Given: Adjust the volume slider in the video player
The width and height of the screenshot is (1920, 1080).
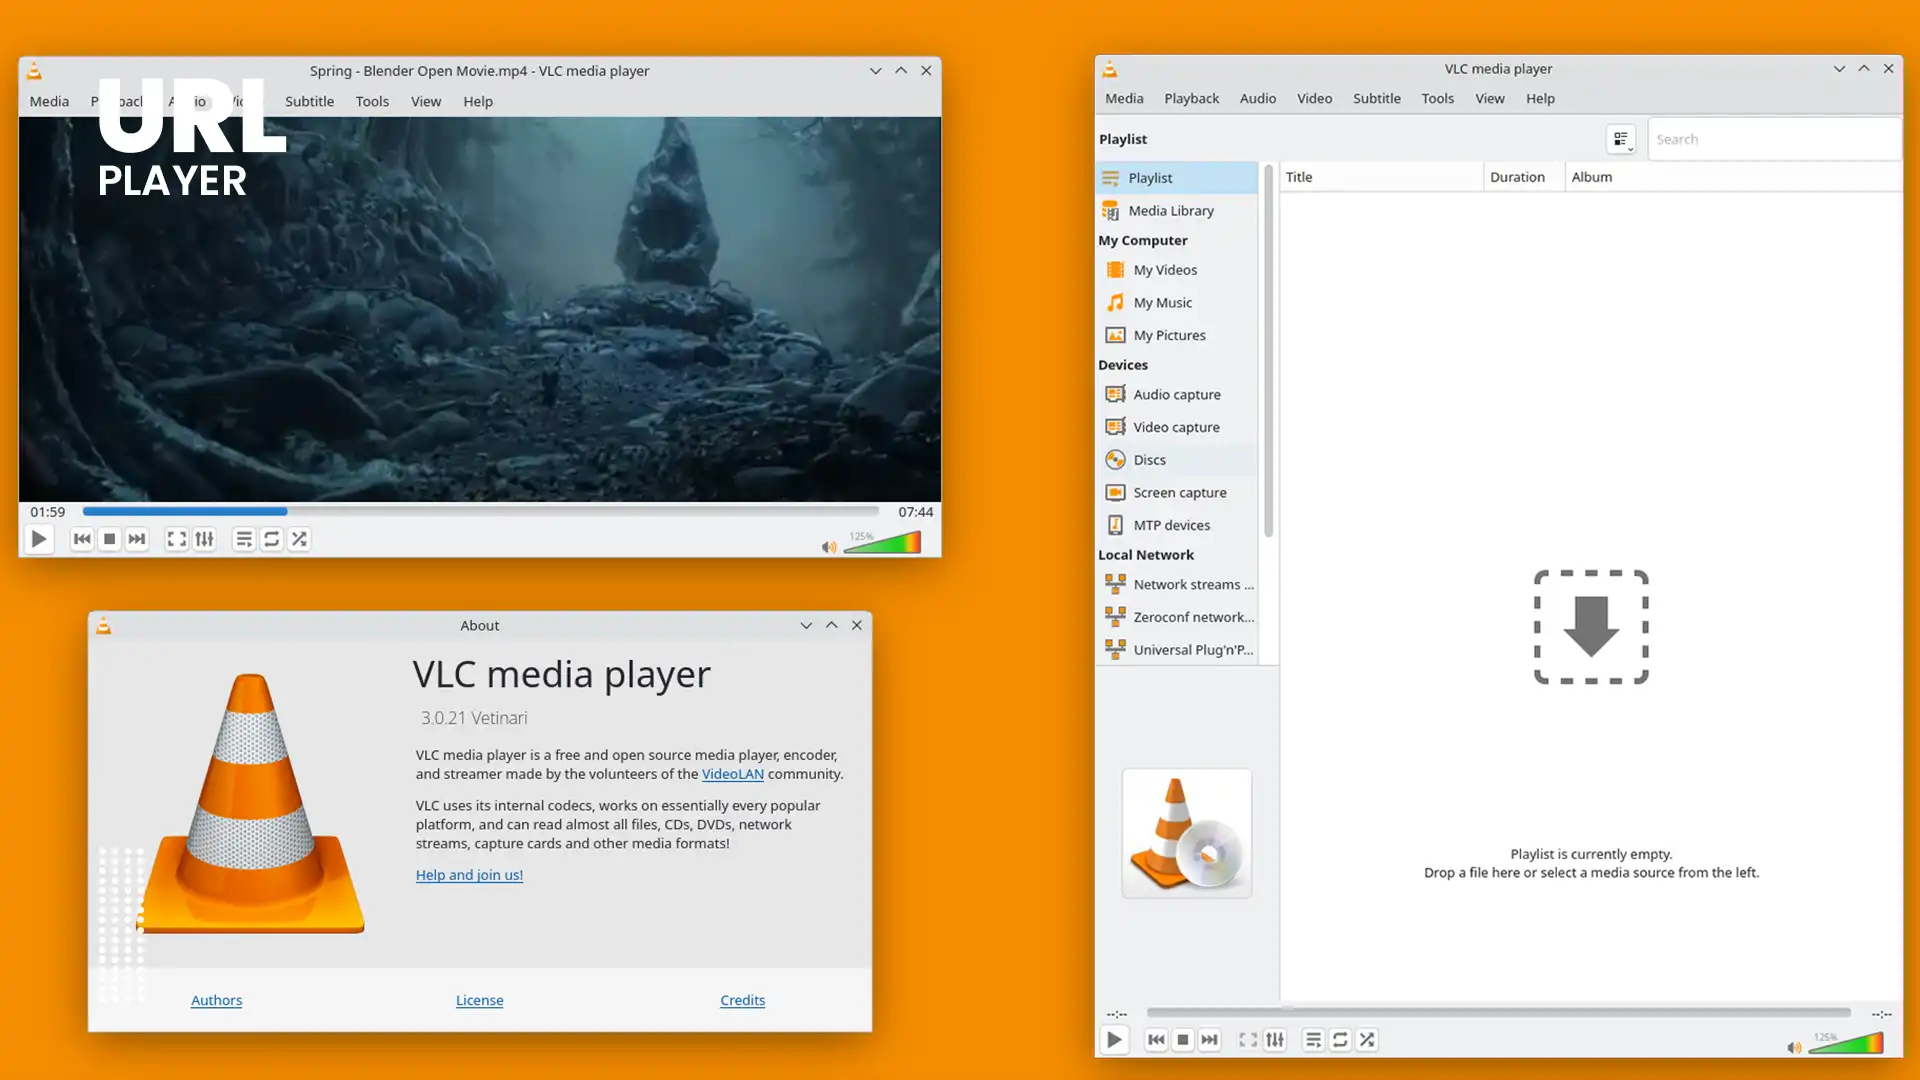Looking at the screenshot, I should pos(880,541).
